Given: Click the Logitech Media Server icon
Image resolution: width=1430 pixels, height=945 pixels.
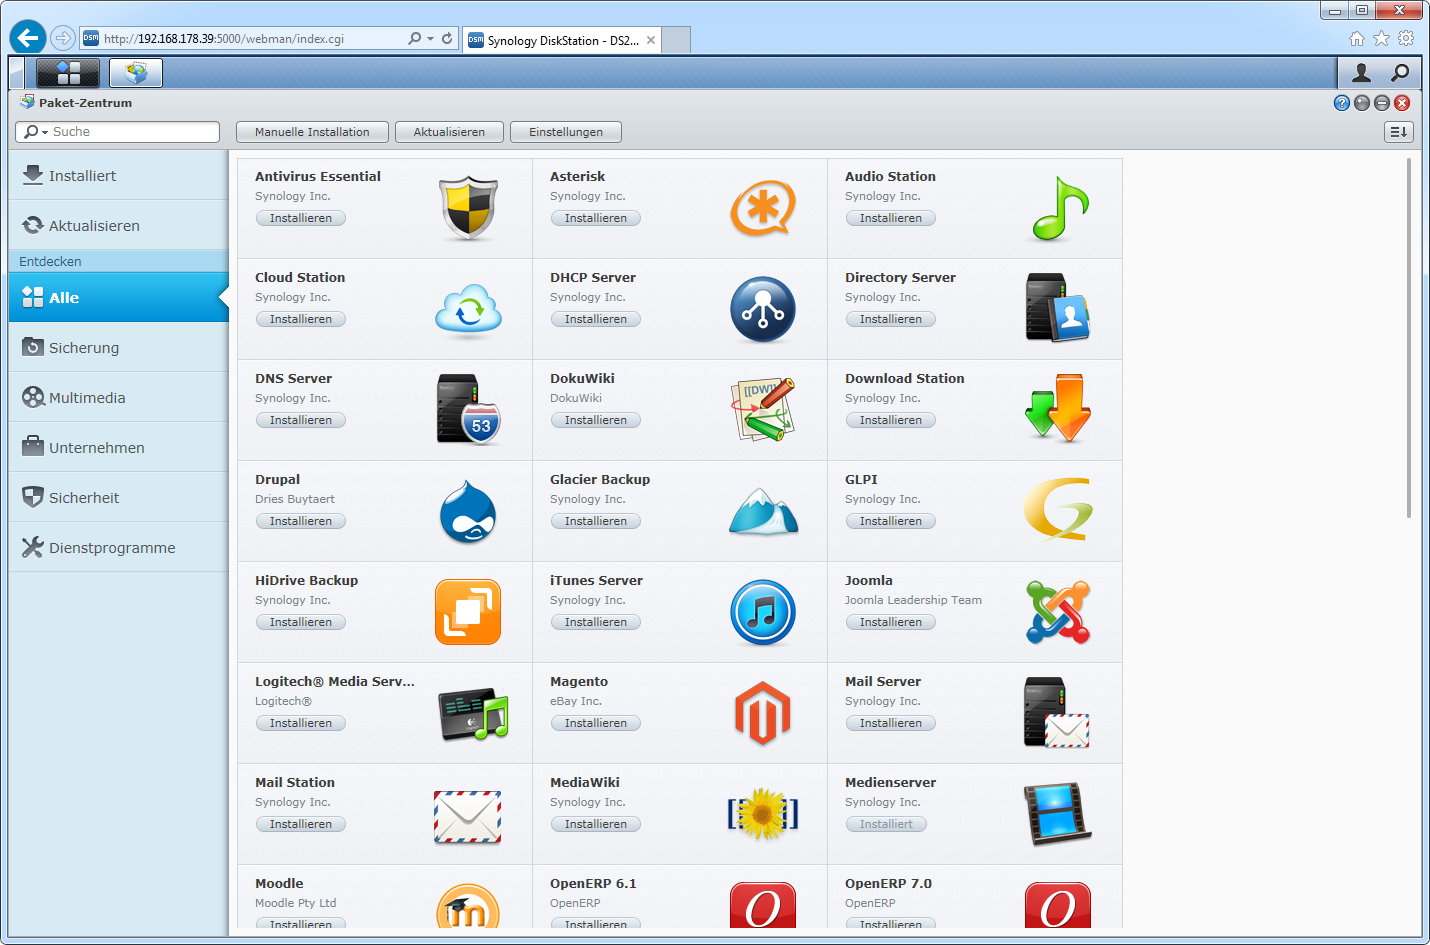Looking at the screenshot, I should pyautogui.click(x=473, y=713).
